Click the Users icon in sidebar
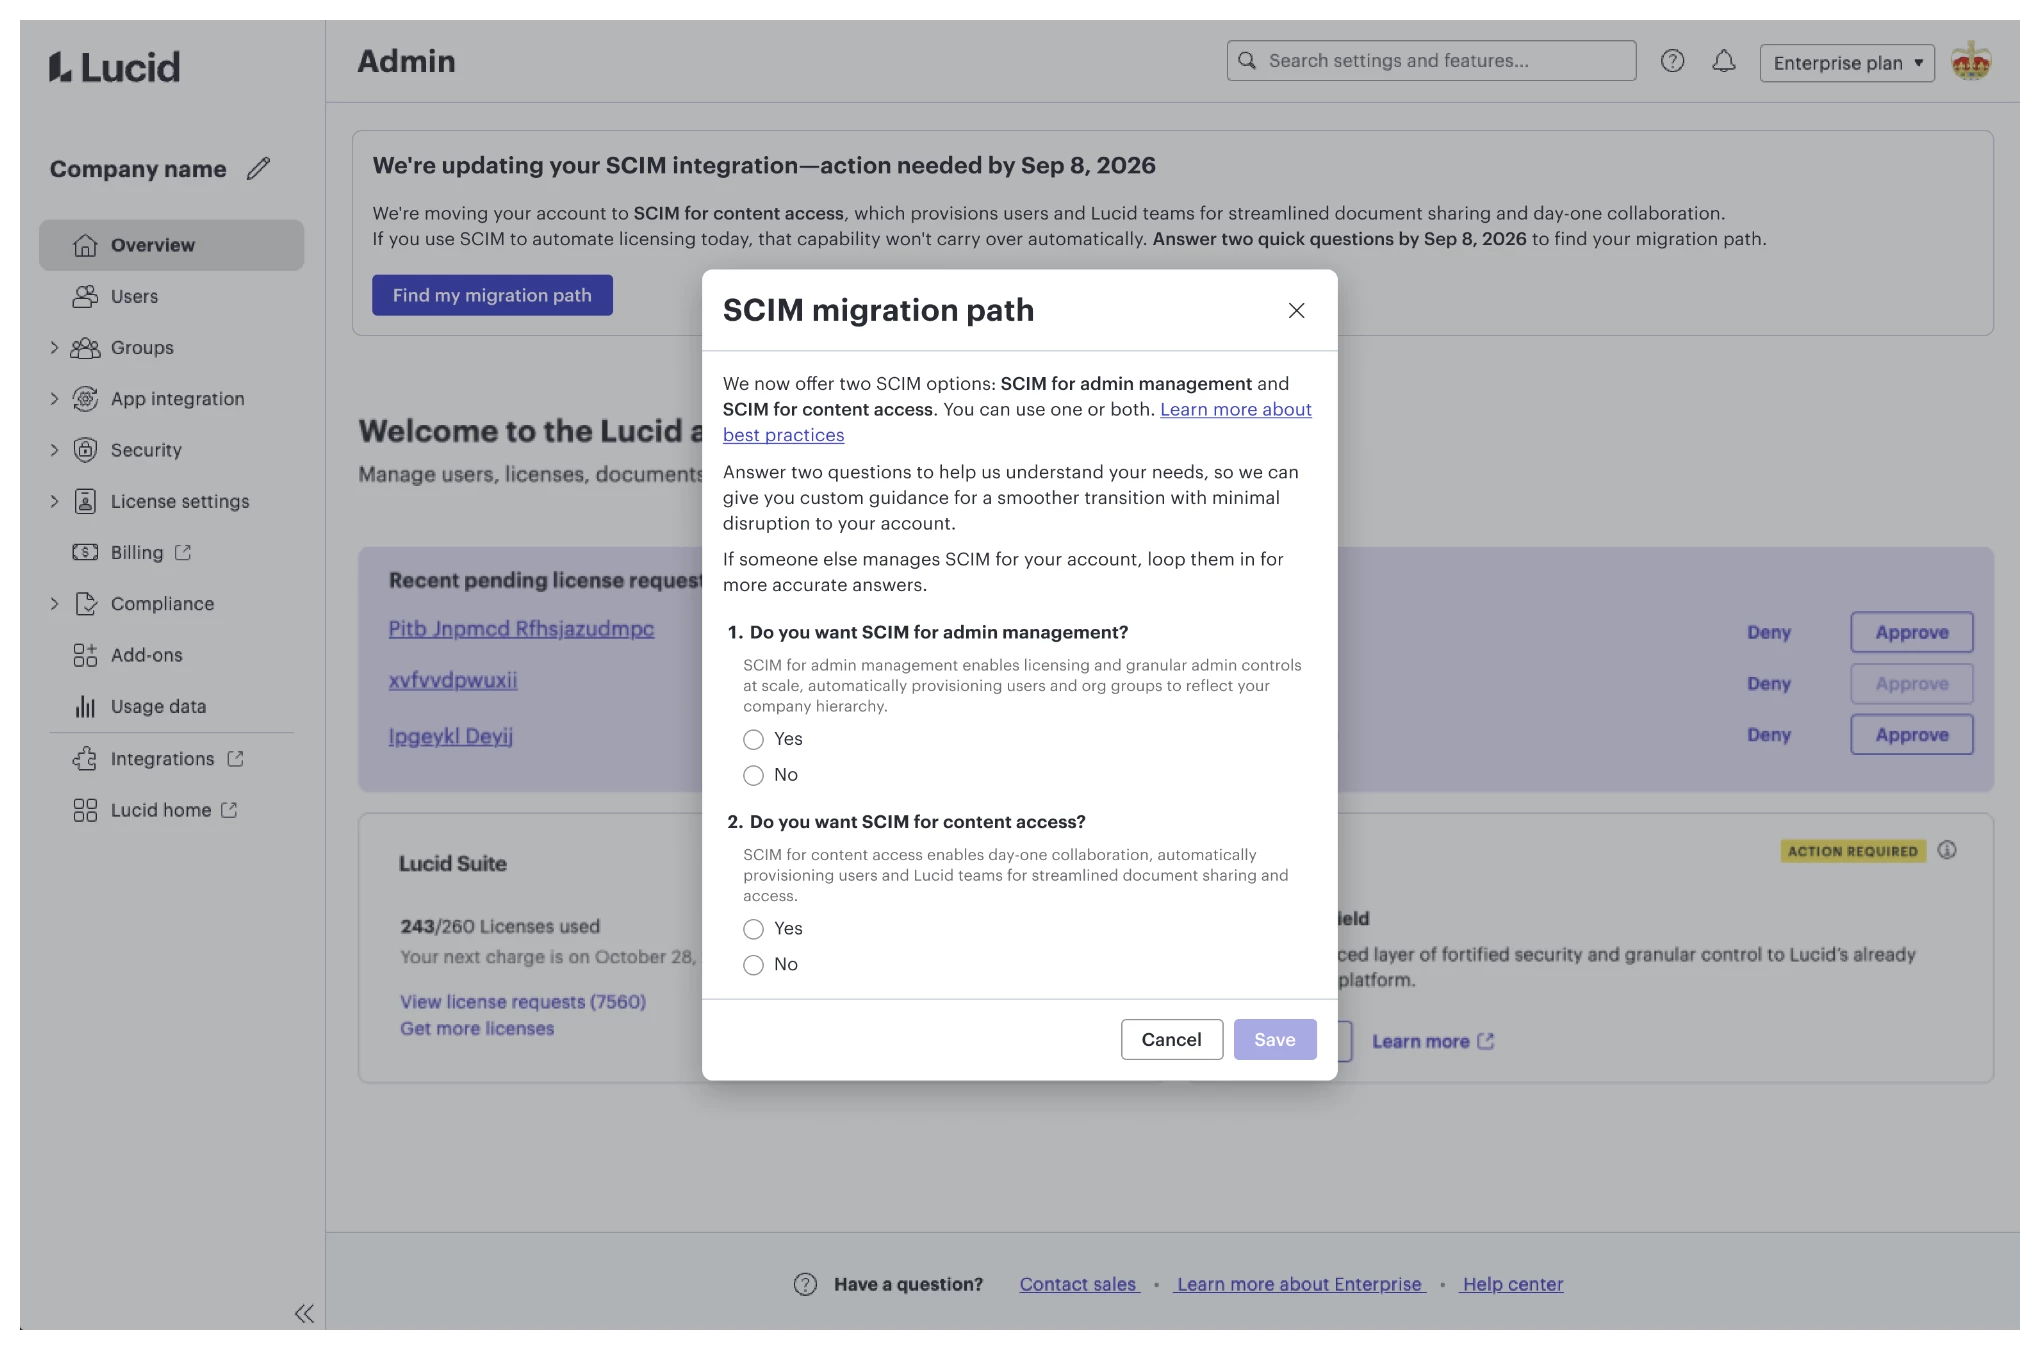Viewport: 2040px width, 1350px height. (x=86, y=296)
